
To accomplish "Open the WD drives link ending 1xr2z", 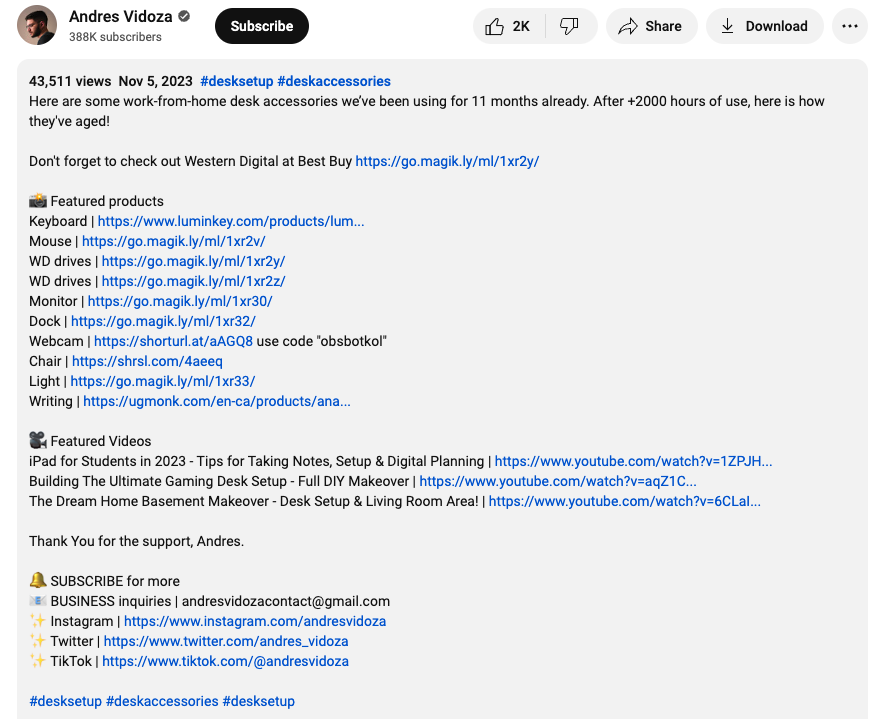I will pos(193,281).
